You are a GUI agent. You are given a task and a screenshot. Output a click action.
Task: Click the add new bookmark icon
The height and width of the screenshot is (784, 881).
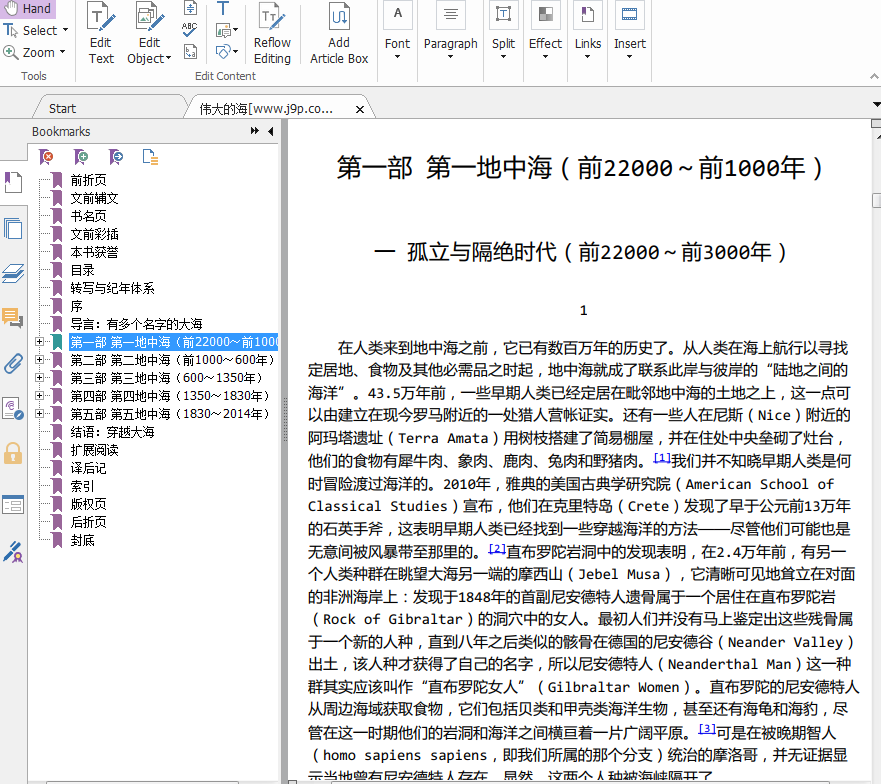coord(81,156)
